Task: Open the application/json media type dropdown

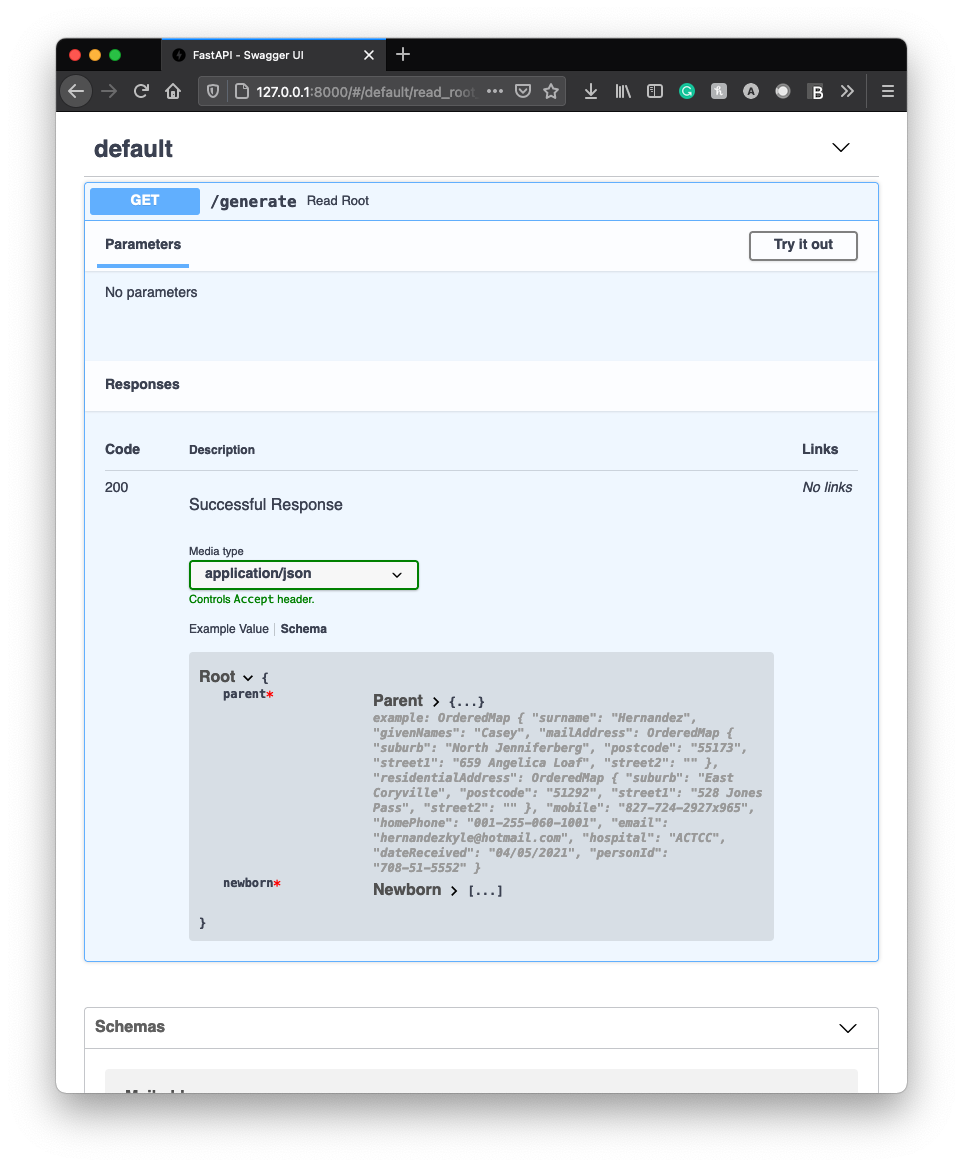Action: 304,575
